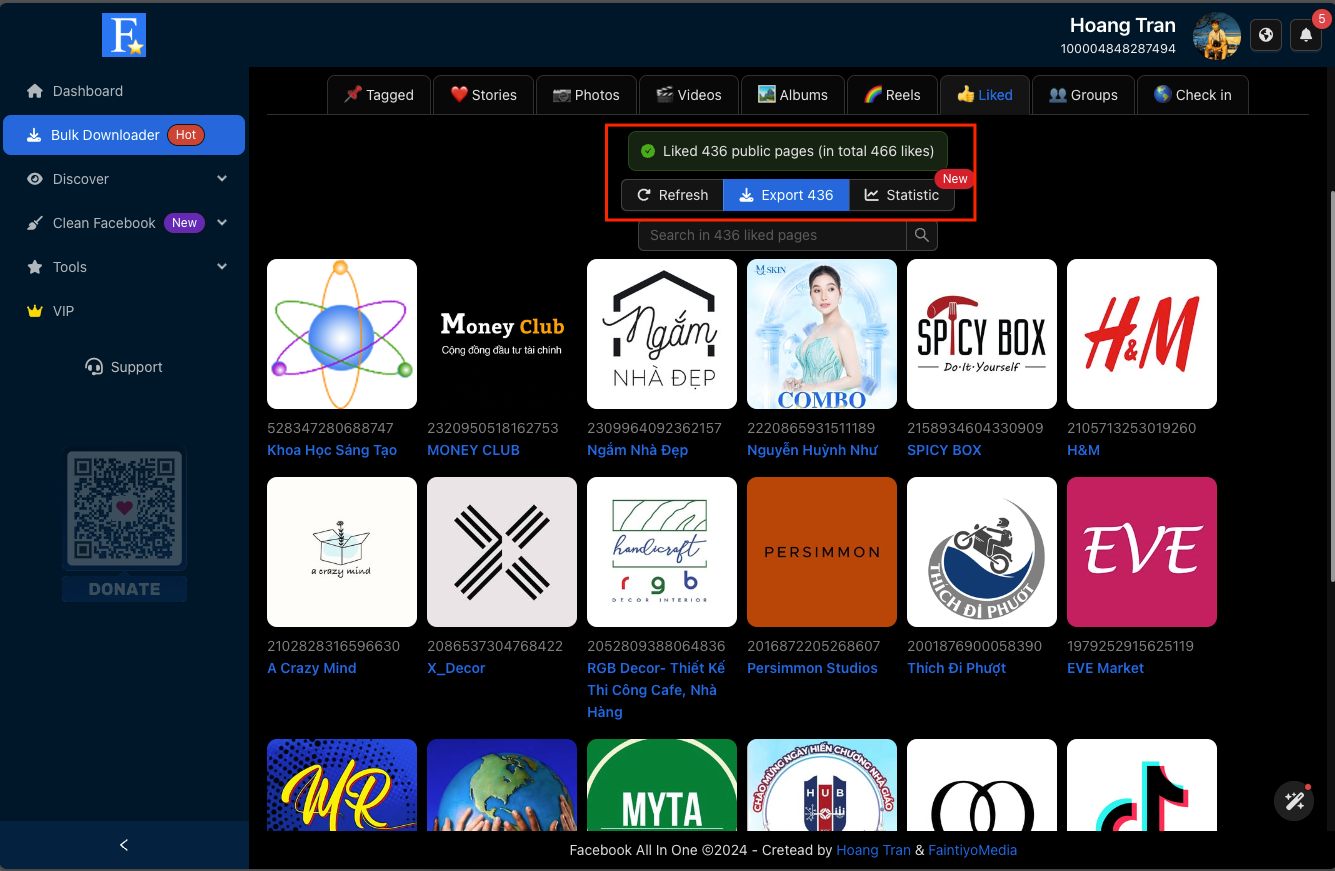Click the Bulk Downloader download icon
This screenshot has width=1335, height=871.
[x=33, y=135]
